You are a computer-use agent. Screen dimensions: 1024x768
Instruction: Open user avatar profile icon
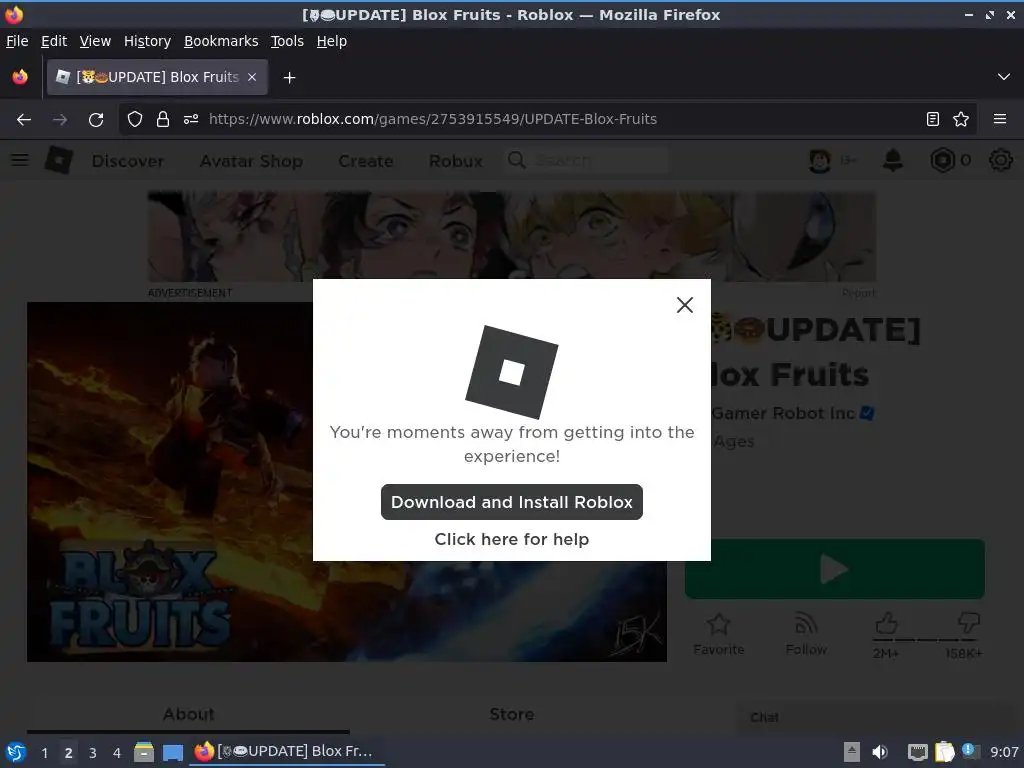[820, 161]
